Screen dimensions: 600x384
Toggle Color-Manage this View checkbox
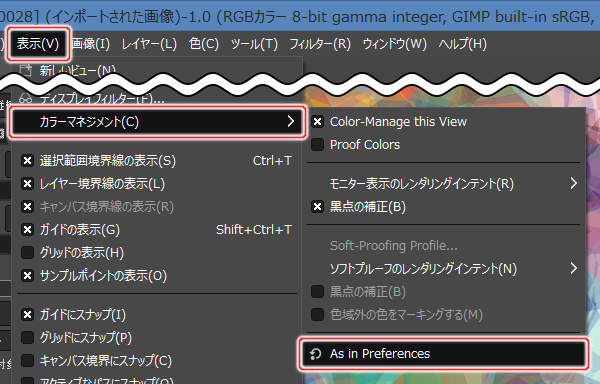318,122
